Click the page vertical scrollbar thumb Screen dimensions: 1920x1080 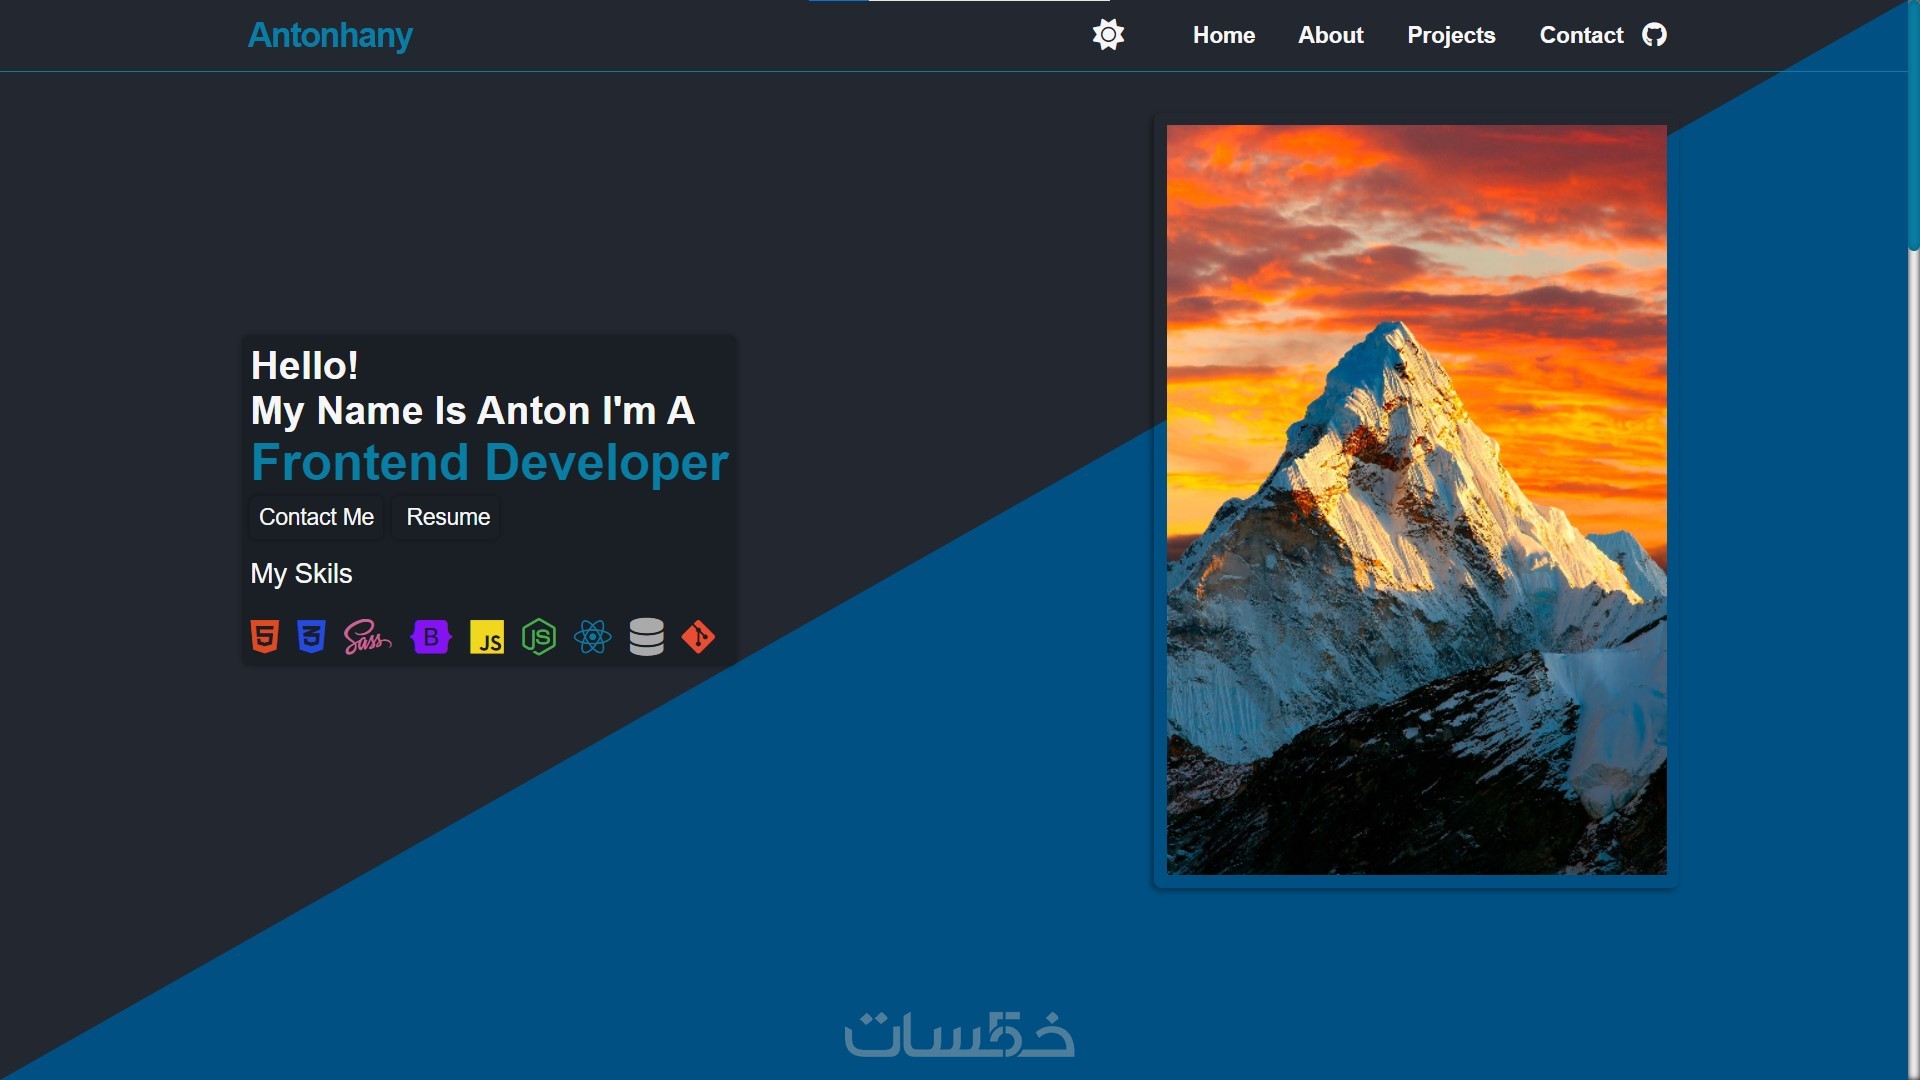(x=1913, y=125)
